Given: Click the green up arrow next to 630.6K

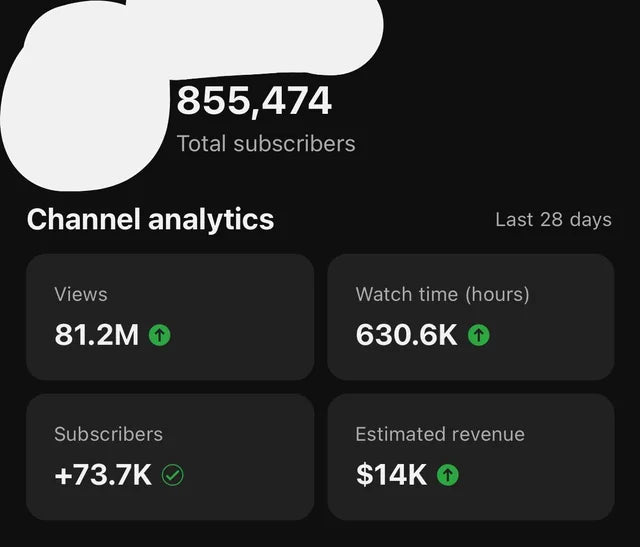Looking at the screenshot, I should (479, 336).
